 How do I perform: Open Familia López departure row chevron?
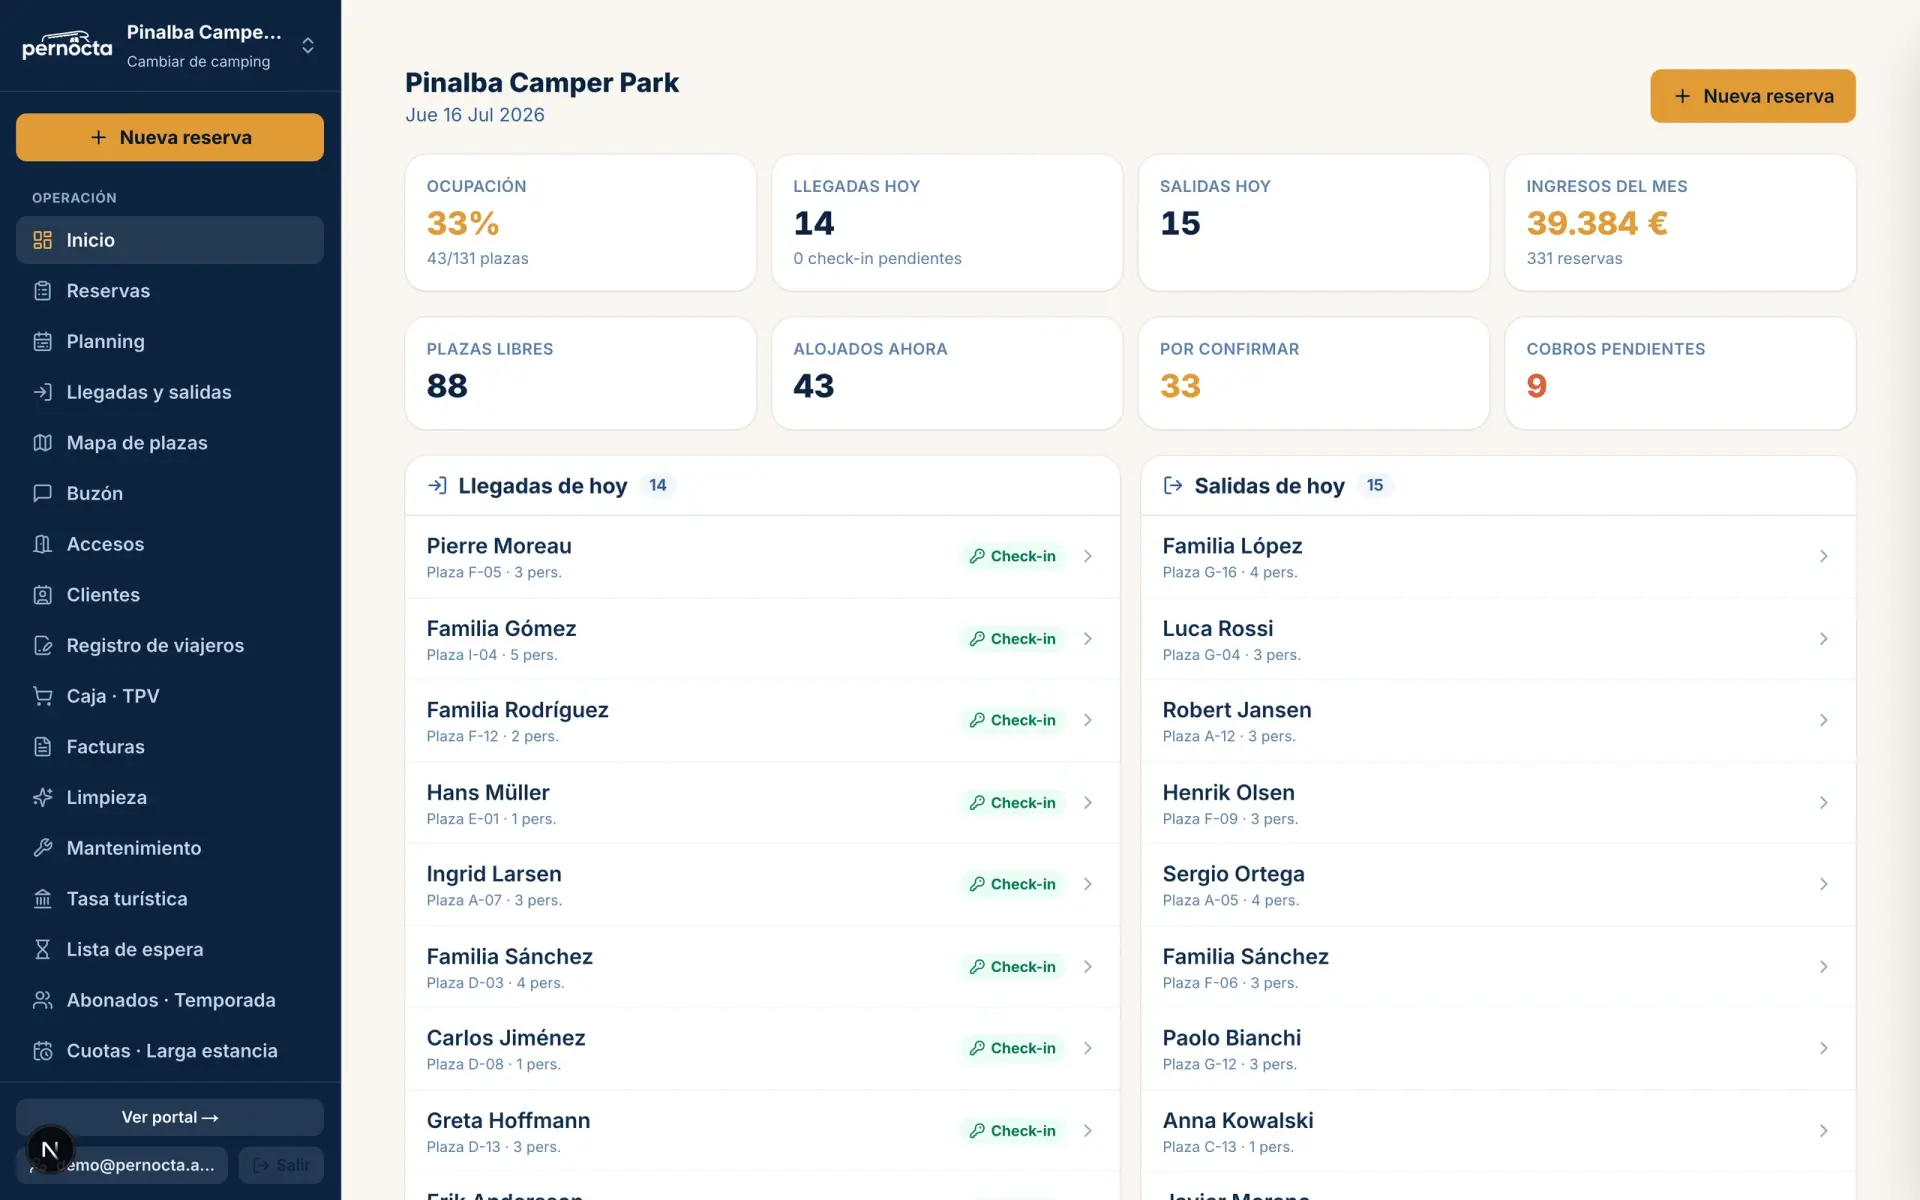pyautogui.click(x=1823, y=556)
